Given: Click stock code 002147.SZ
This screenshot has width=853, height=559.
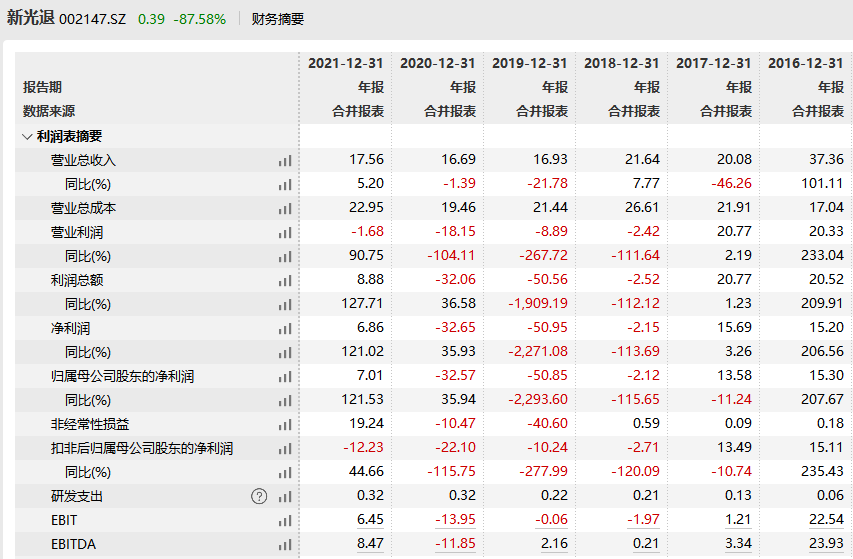Looking at the screenshot, I should pyautogui.click(x=94, y=19).
